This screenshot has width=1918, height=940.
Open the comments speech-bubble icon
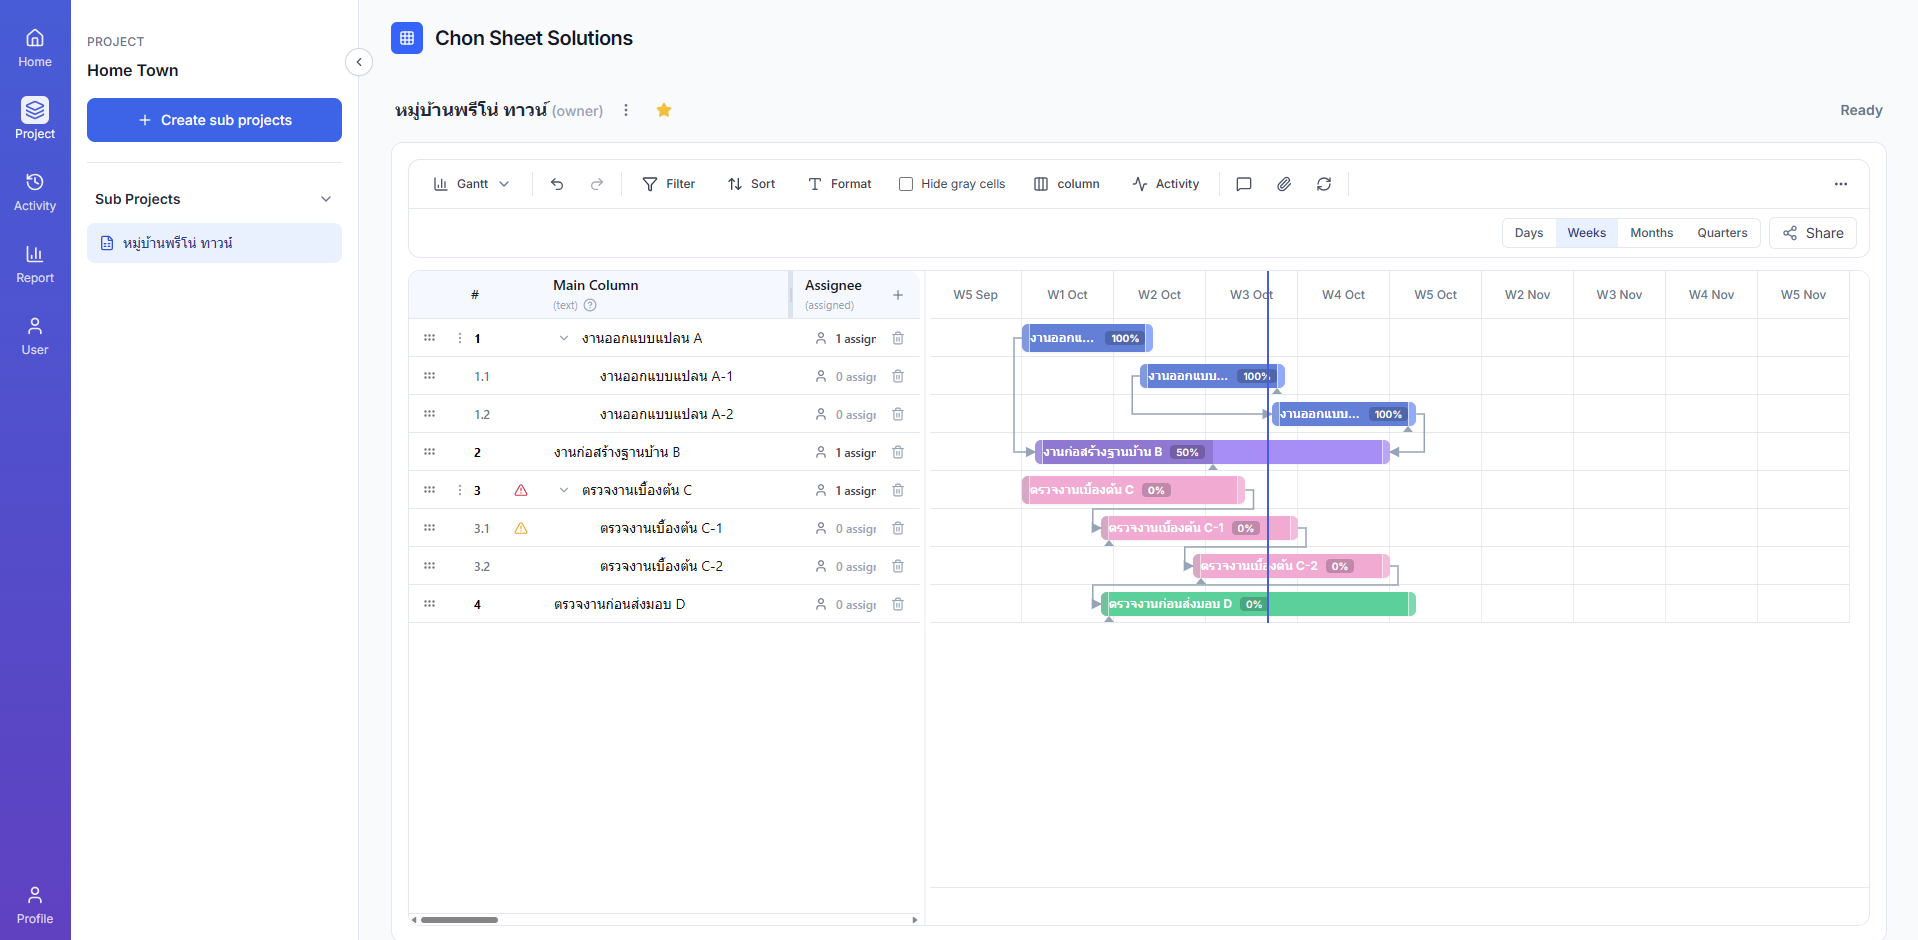1244,184
